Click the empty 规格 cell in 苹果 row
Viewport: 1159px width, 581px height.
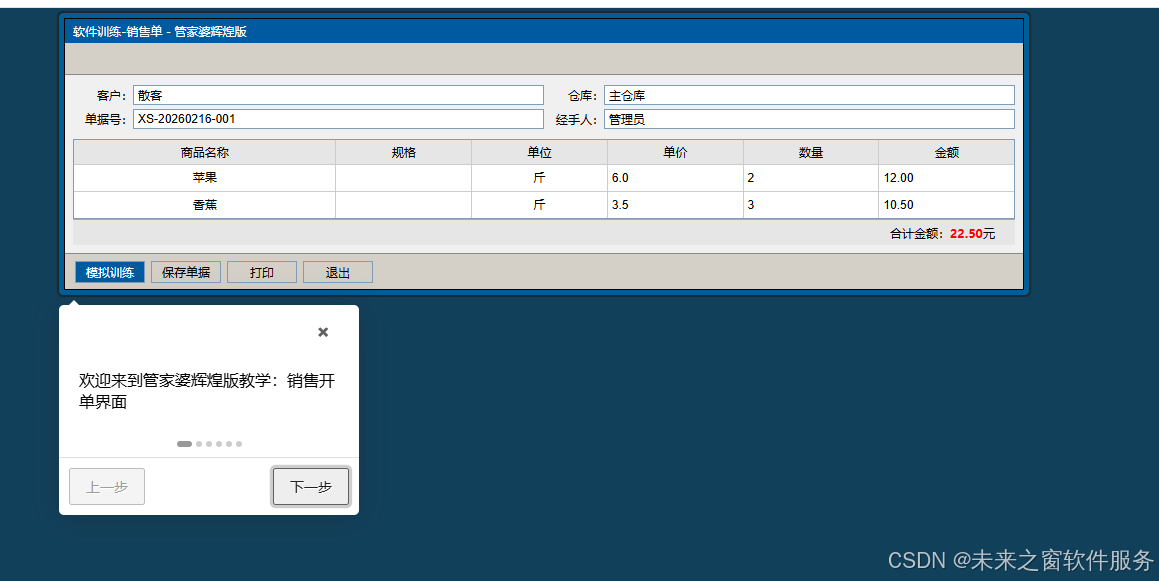tap(404, 178)
